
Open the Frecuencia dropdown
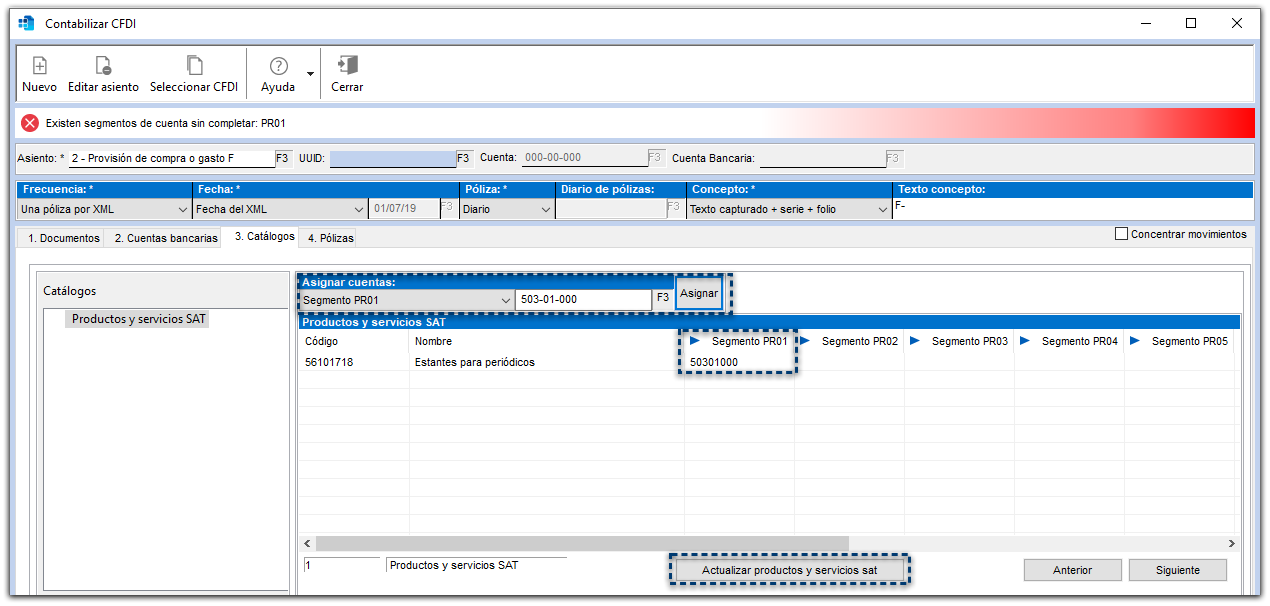(183, 209)
